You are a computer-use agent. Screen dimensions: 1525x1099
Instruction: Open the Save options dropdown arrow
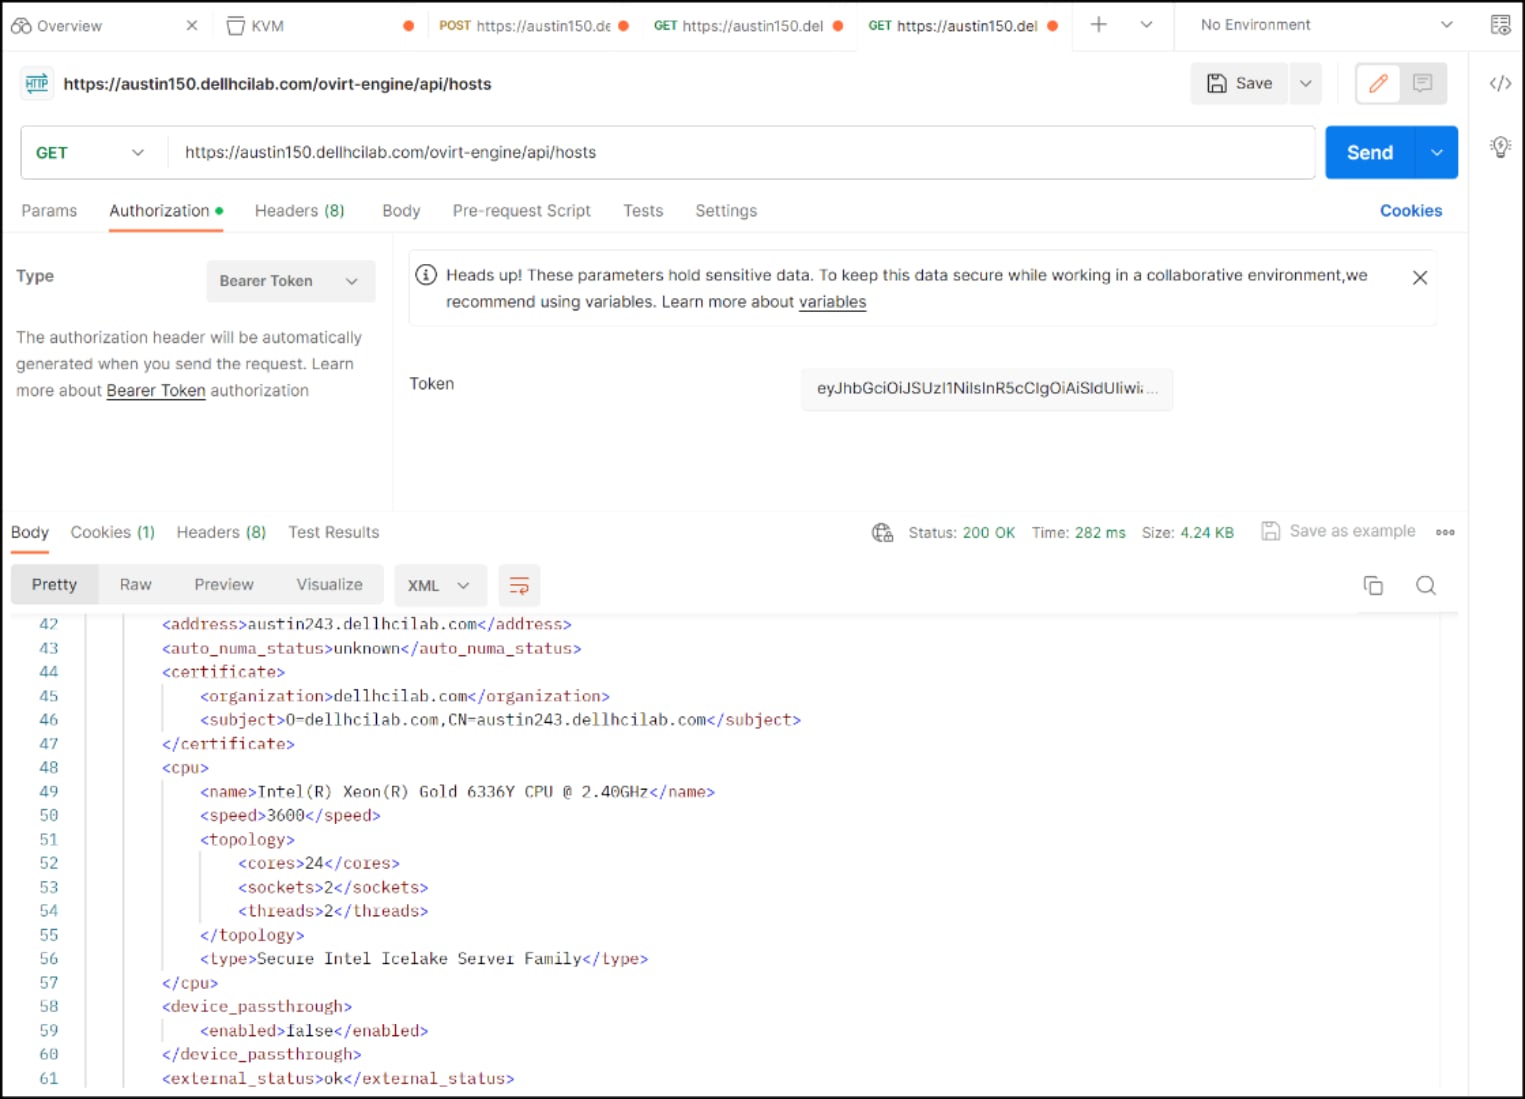tap(1305, 84)
